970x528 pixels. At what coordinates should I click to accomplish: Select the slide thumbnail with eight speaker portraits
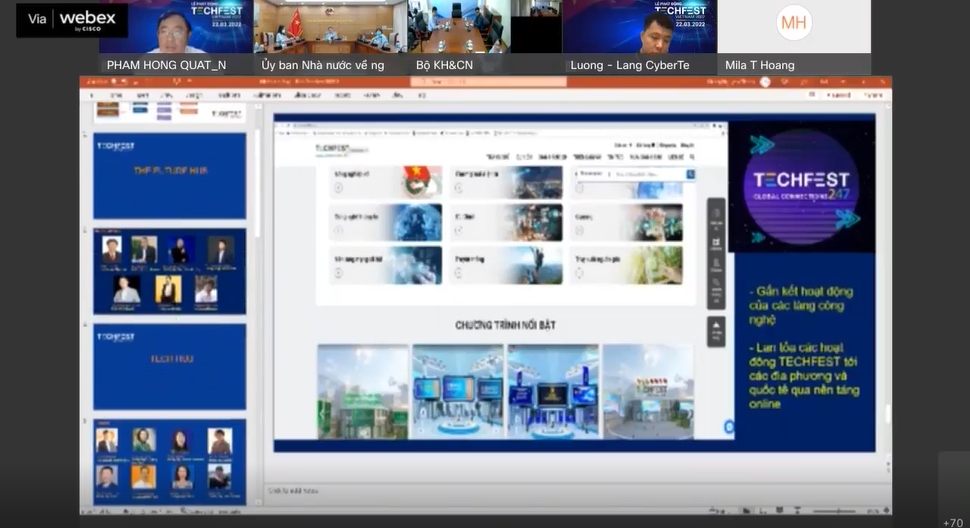point(170,461)
